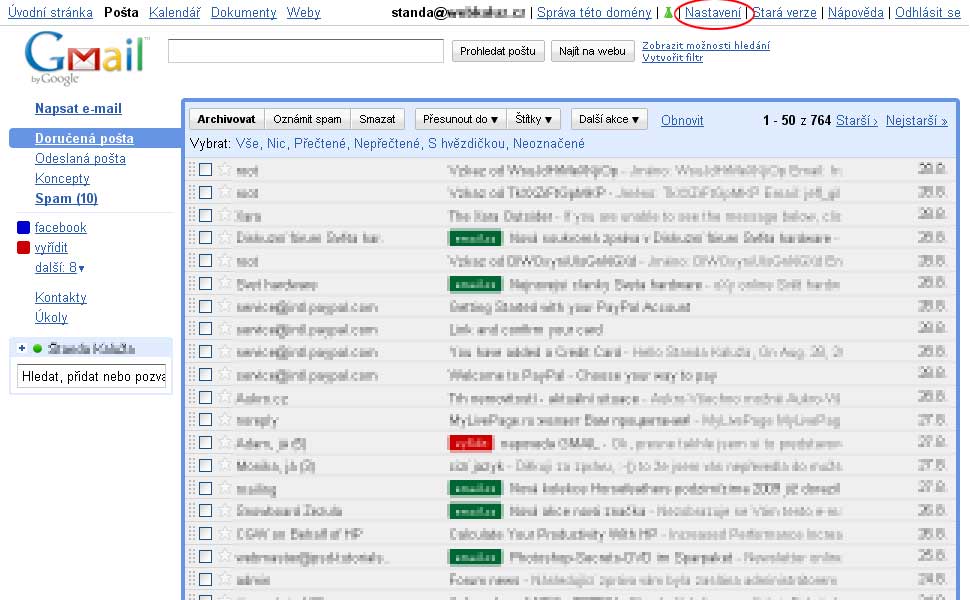Open Nastavení settings link
Screen dimensions: 970x600
713,12
